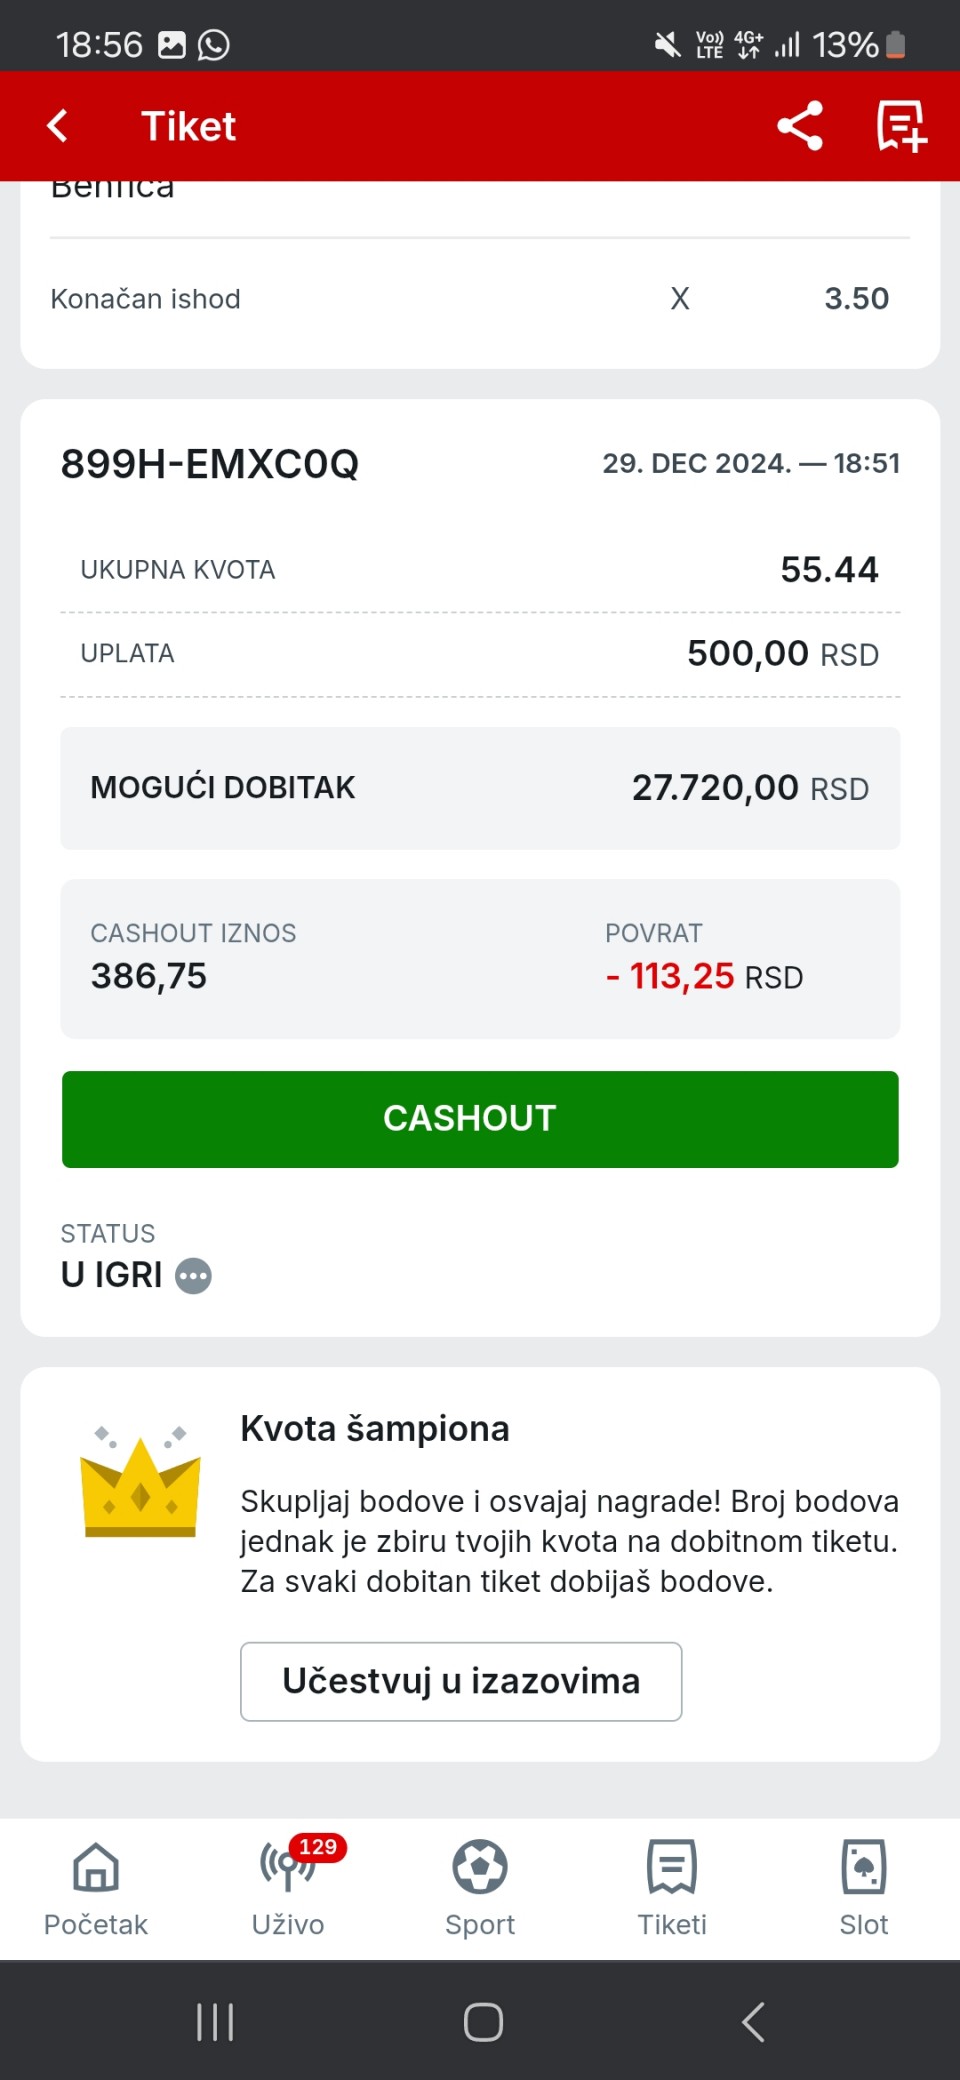Tap the cashout iznos 386,75 value
This screenshot has height=2080, width=960.
(x=149, y=976)
